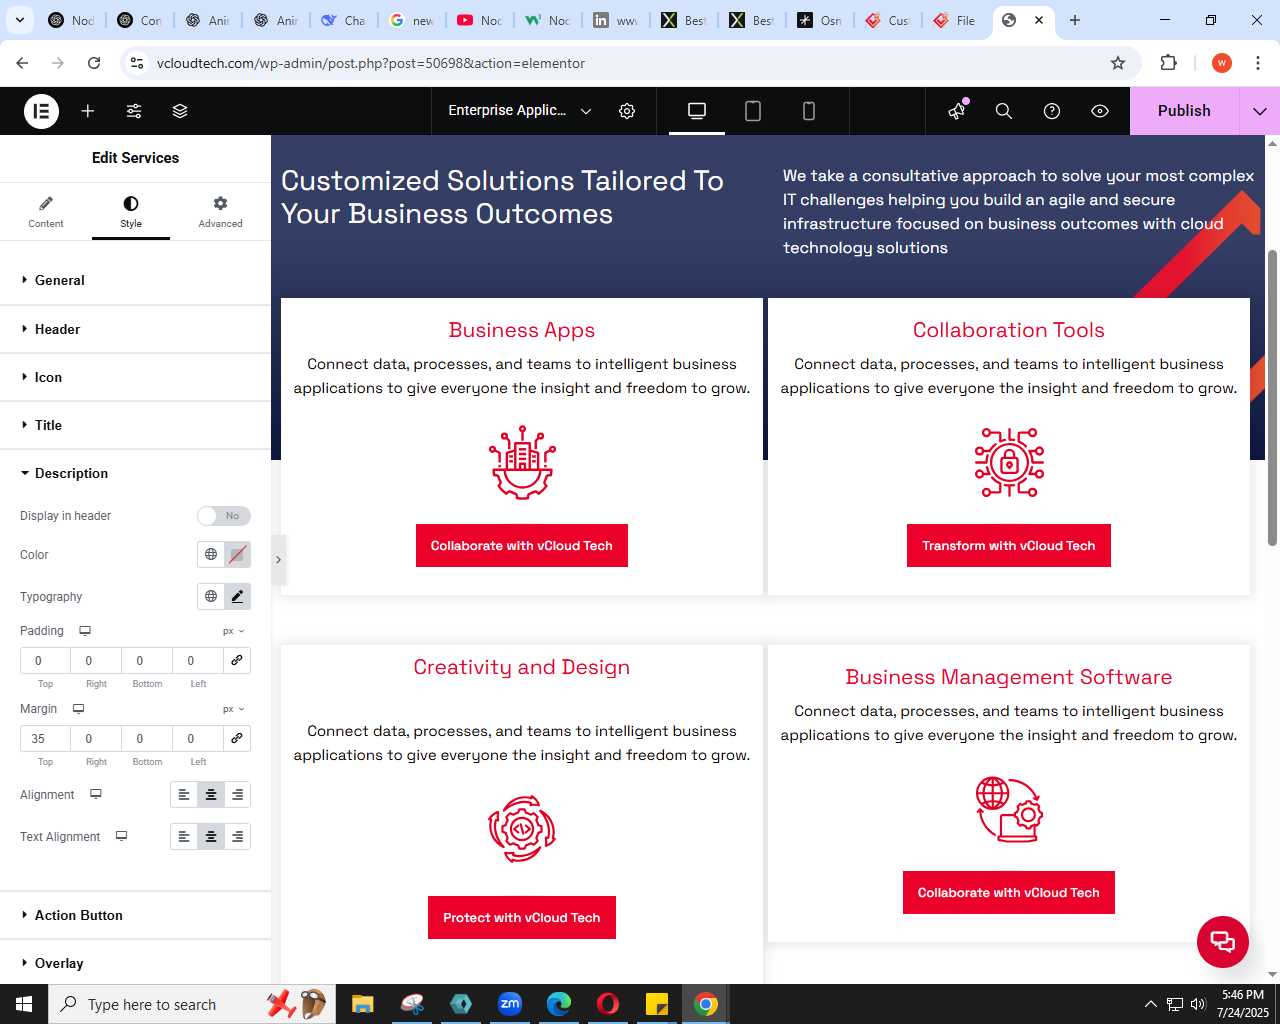This screenshot has width=1280, height=1024.
Task: Click the Publish button
Action: pyautogui.click(x=1184, y=111)
